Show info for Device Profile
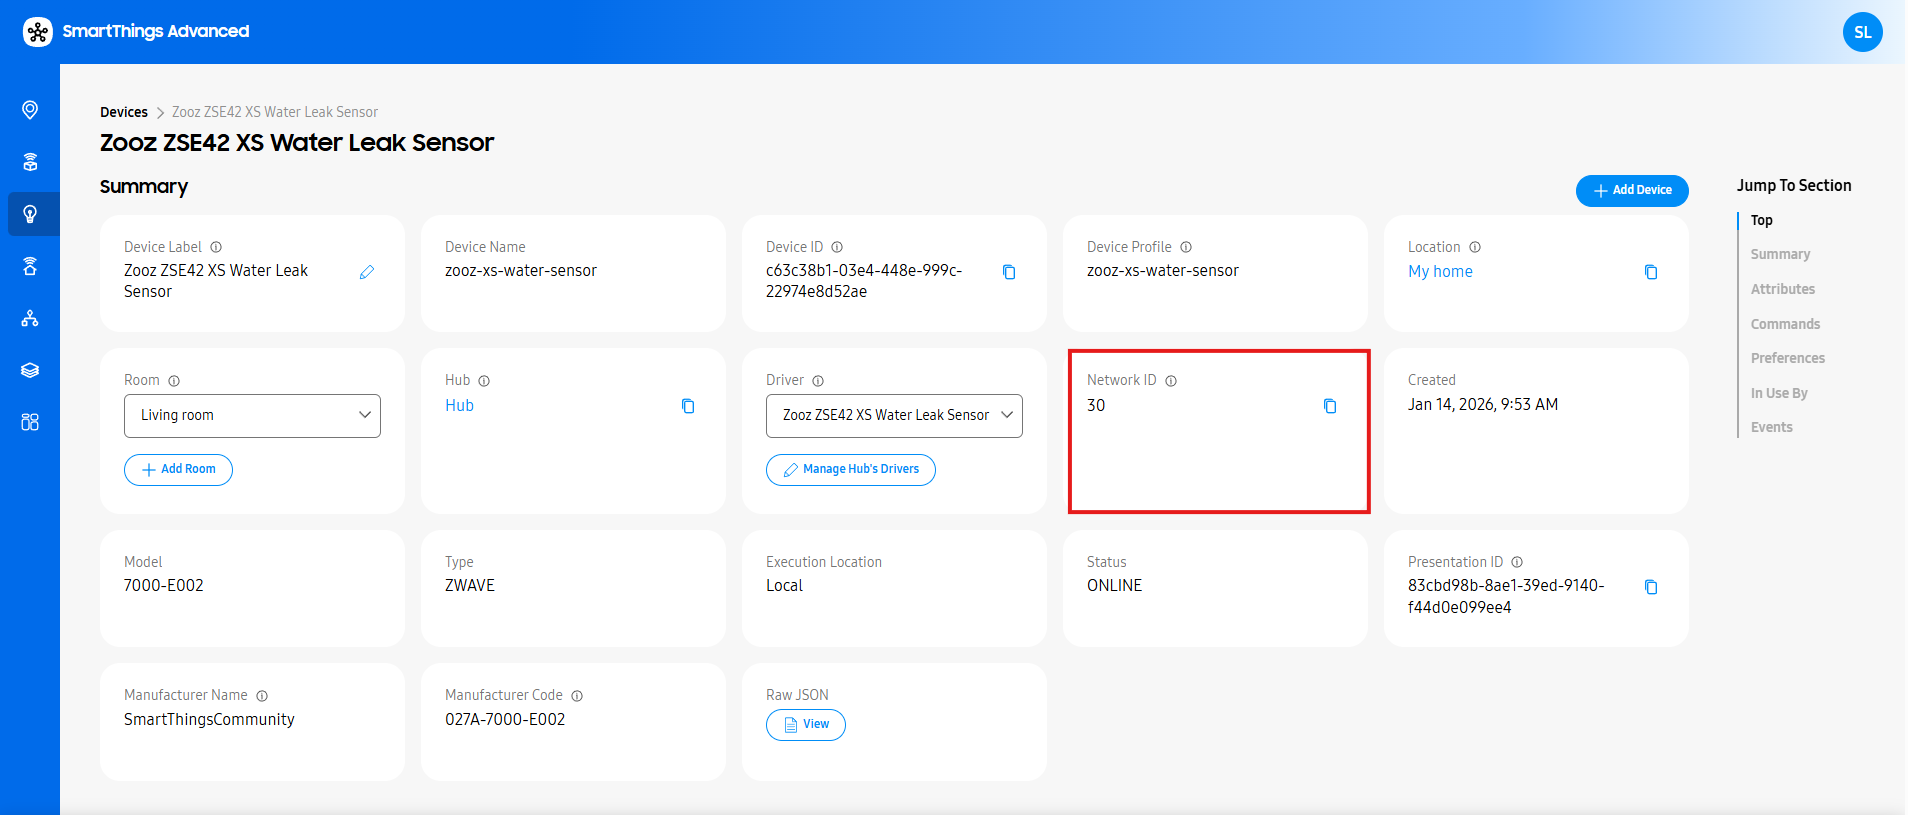The height and width of the screenshot is (815, 1908). click(1186, 247)
